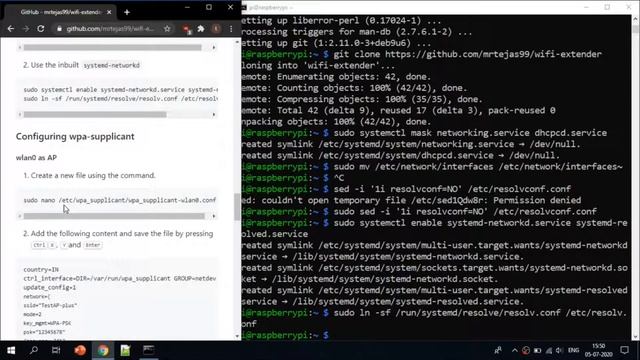Open the Chrome profile avatar

[x=216, y=29]
